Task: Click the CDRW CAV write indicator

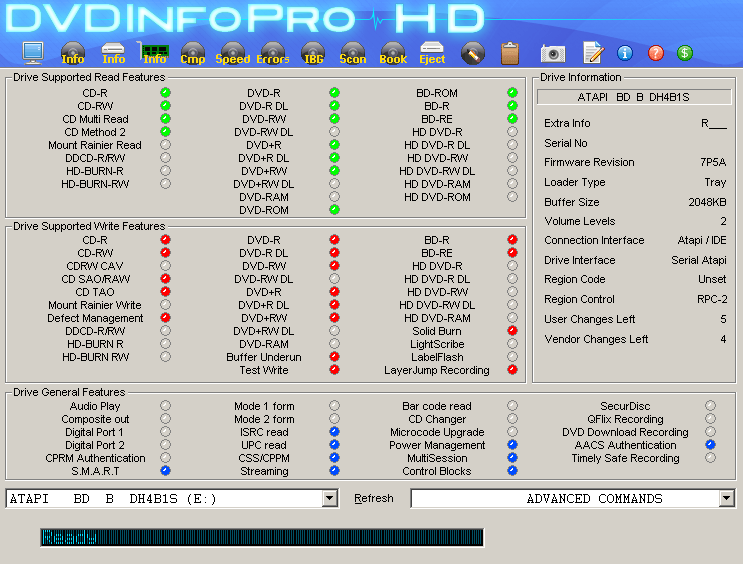Action: click(x=165, y=265)
